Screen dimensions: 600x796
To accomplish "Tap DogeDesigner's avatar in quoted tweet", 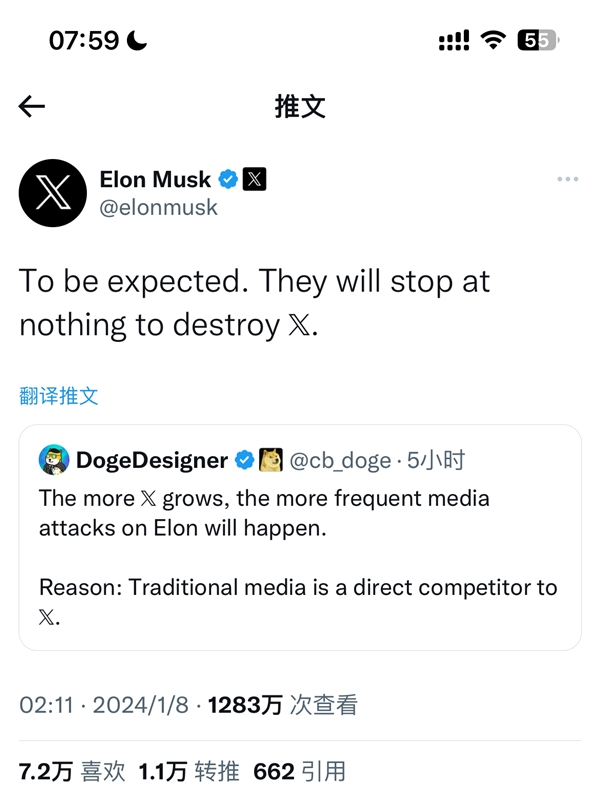I will [x=54, y=460].
